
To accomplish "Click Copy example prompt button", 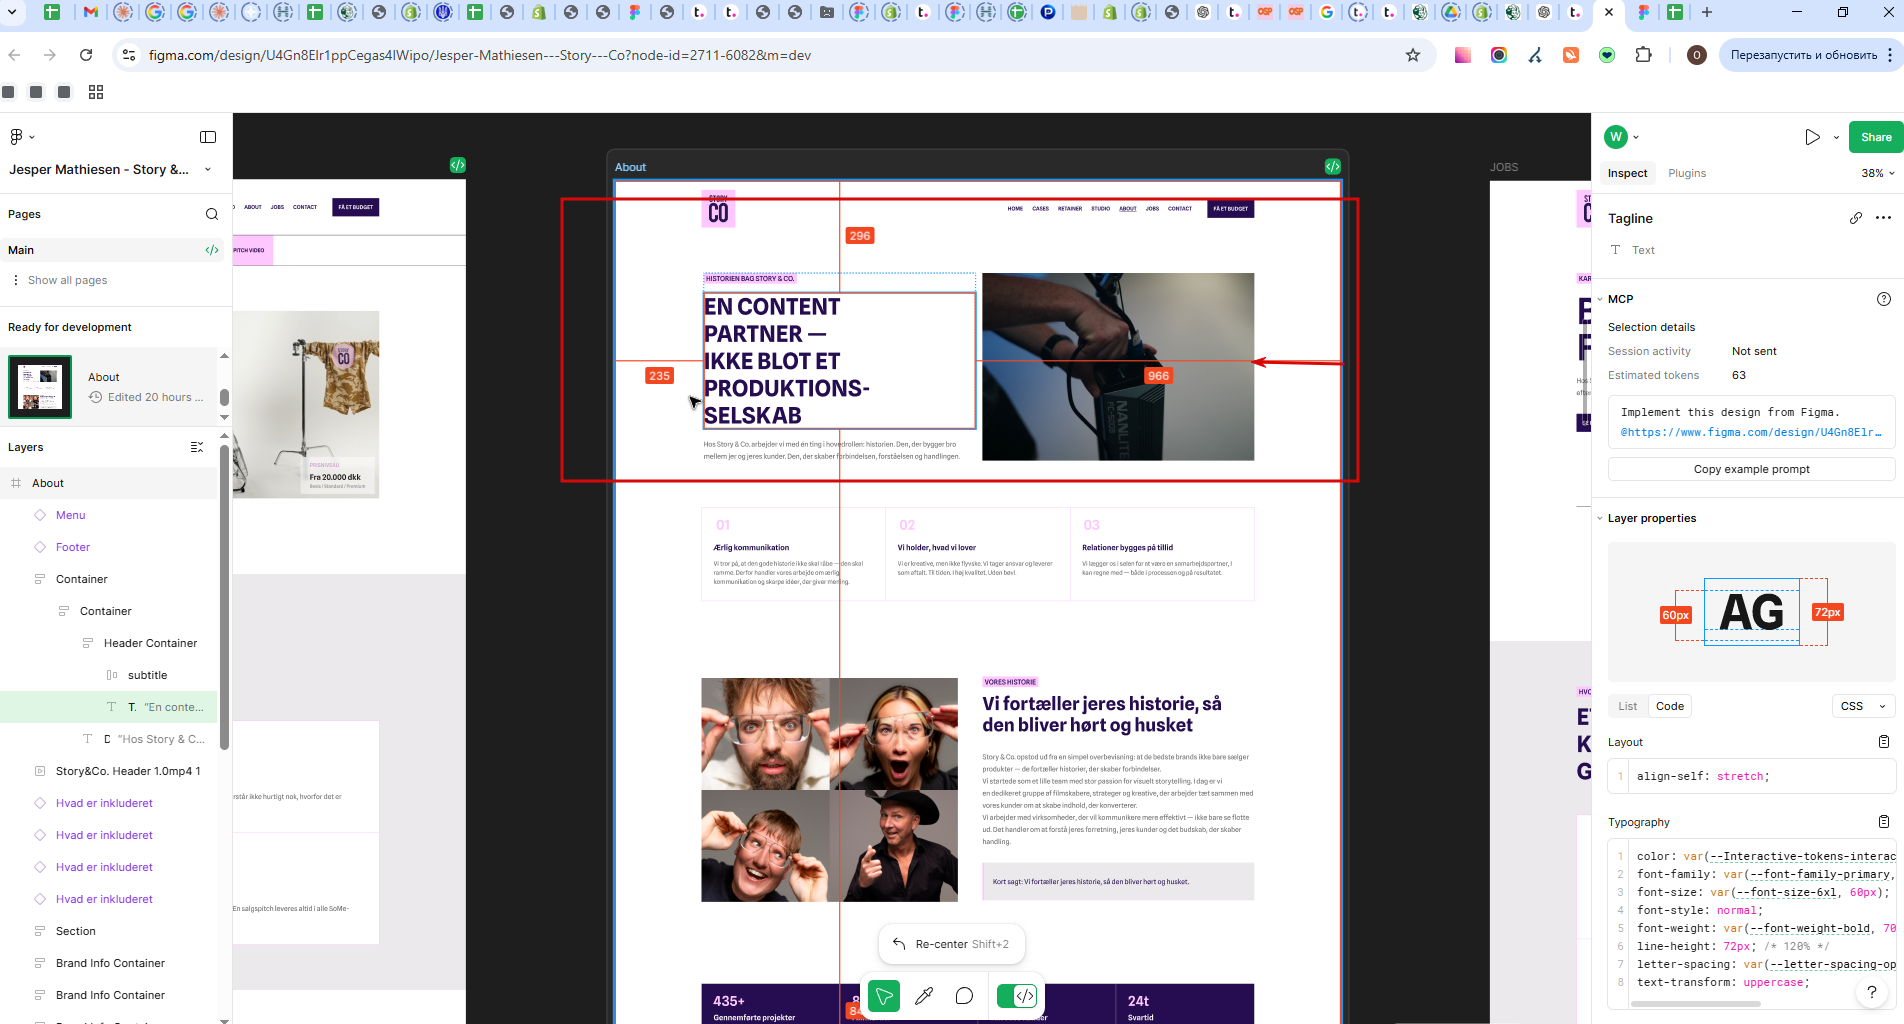I will (x=1751, y=469).
